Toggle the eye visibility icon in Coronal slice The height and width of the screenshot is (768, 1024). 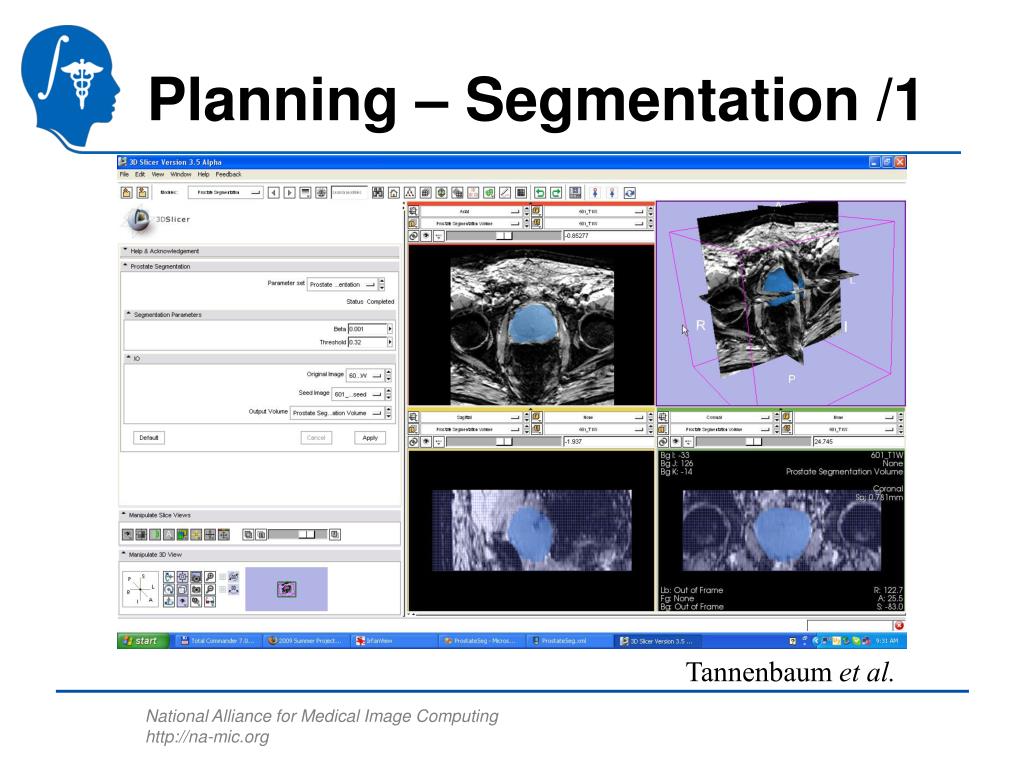[676, 442]
